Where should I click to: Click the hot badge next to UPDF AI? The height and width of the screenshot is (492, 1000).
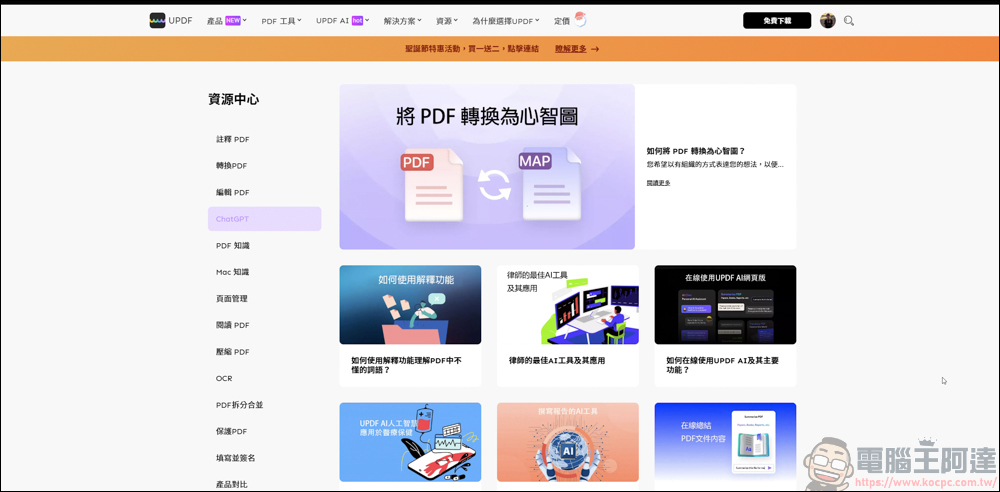point(357,20)
